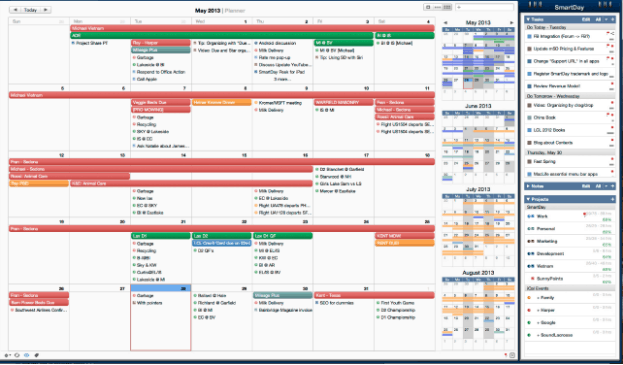Collapse the Tasks panel

(x=528, y=19)
